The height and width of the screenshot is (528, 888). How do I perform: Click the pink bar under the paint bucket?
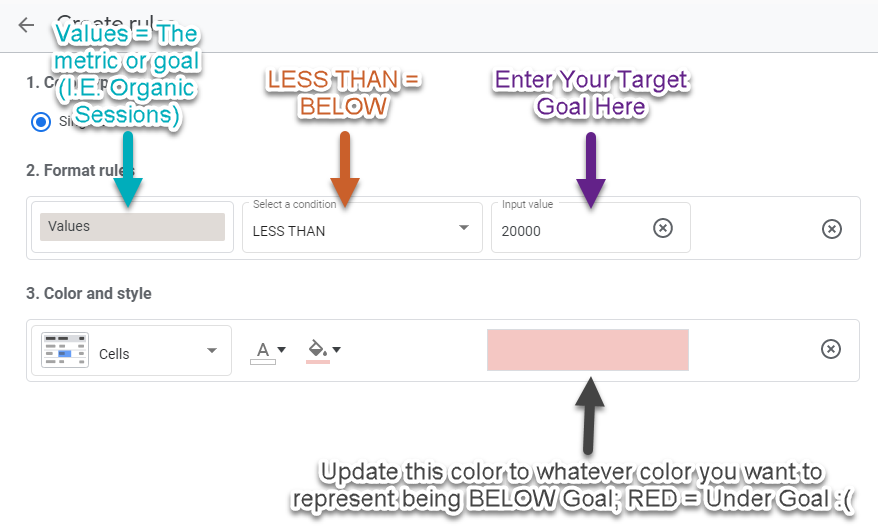[x=318, y=361]
